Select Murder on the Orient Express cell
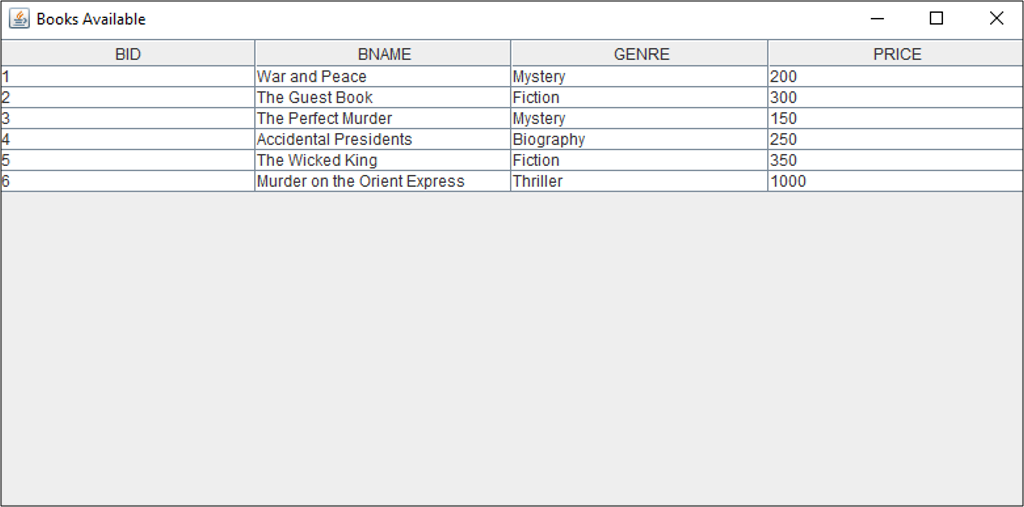Screen dimensions: 1024x507 tap(361, 182)
